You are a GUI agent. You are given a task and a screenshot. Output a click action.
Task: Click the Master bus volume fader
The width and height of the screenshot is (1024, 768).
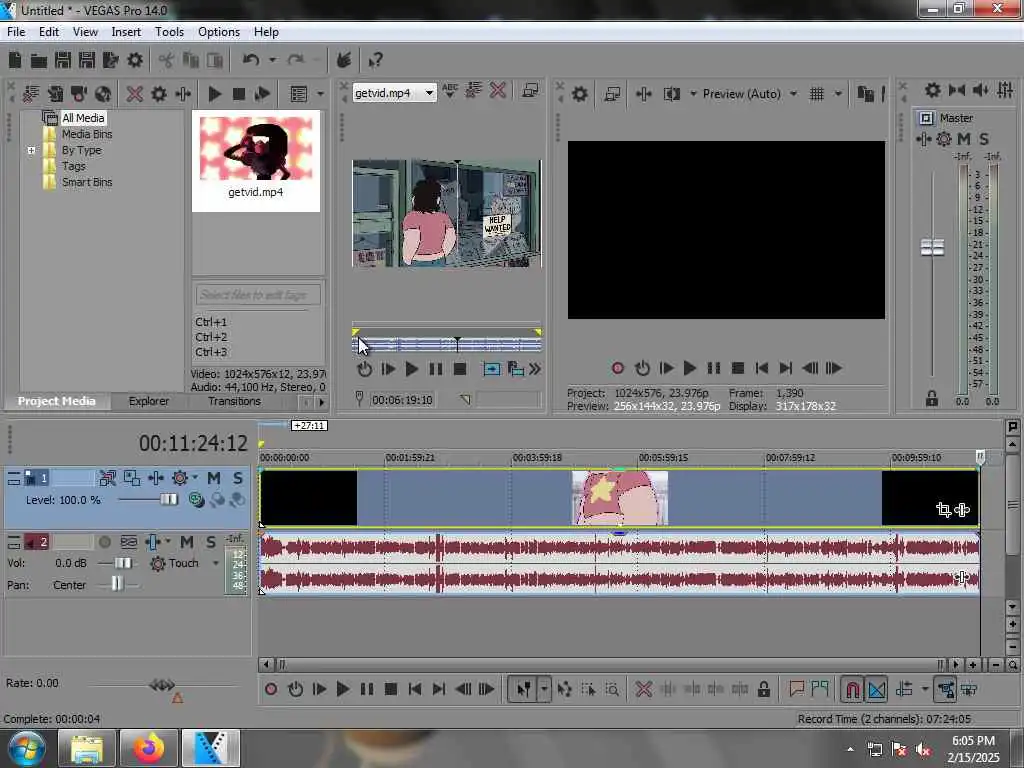pos(932,248)
